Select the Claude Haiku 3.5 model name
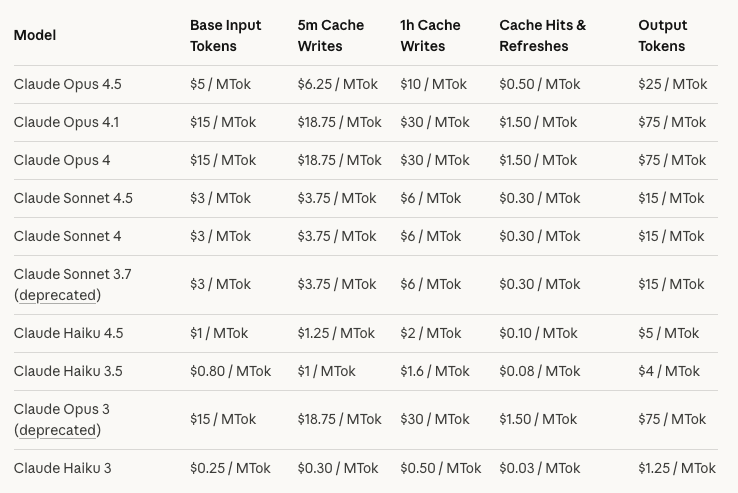 click(x=68, y=372)
